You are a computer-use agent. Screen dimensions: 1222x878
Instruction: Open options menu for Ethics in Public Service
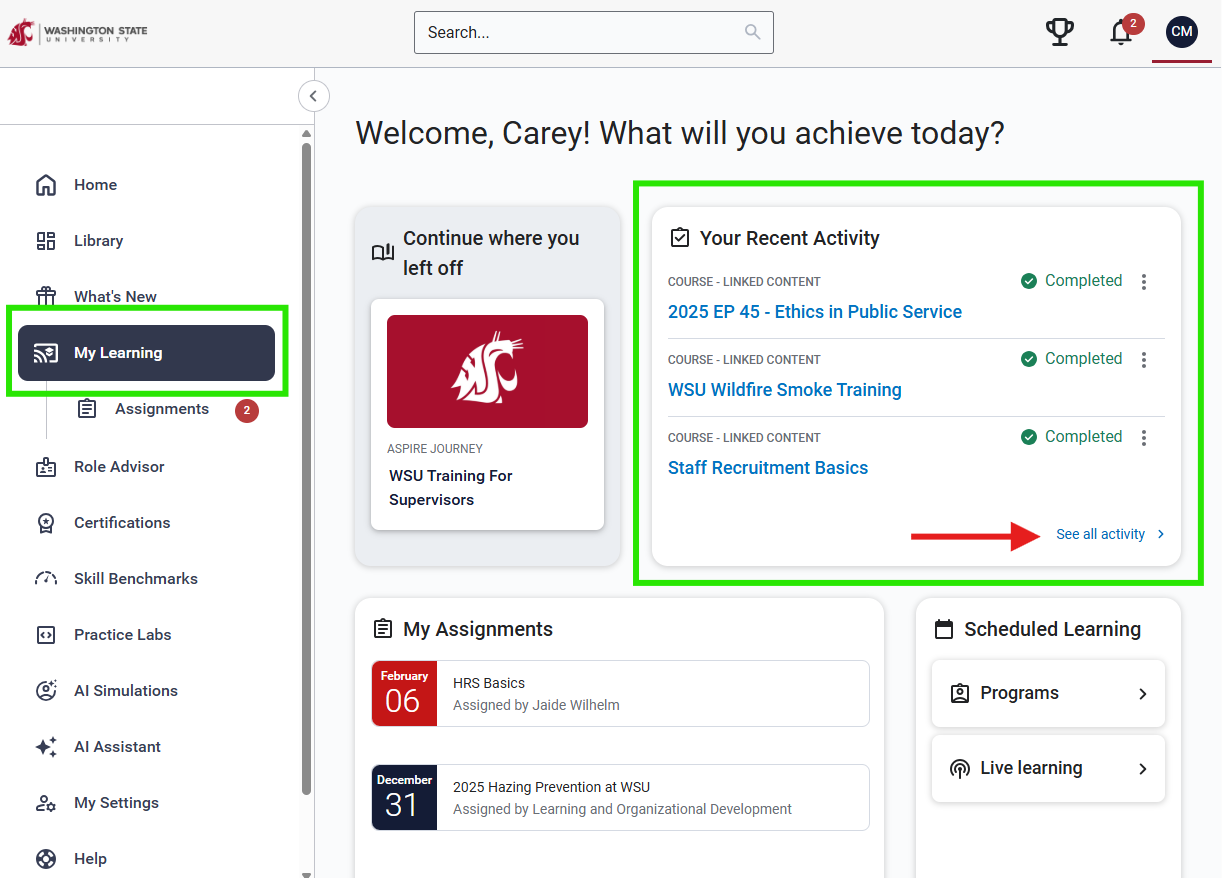point(1144,282)
